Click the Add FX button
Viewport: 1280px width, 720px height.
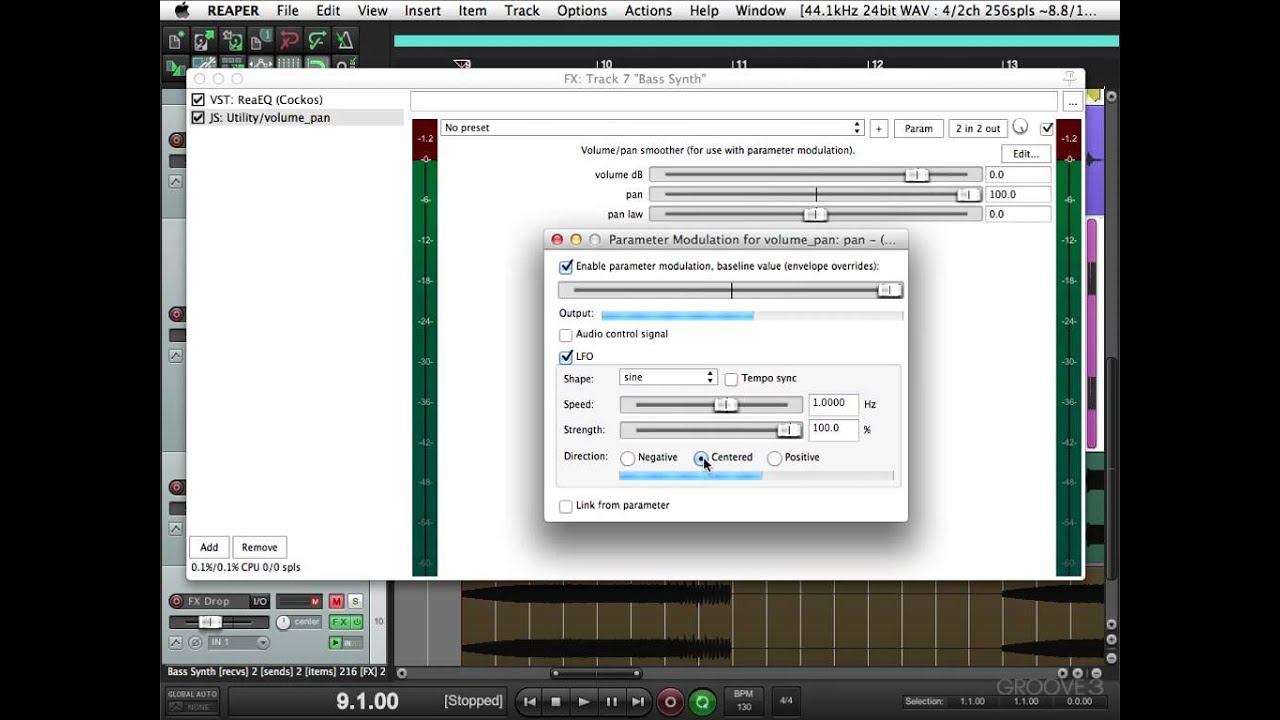[x=209, y=547]
